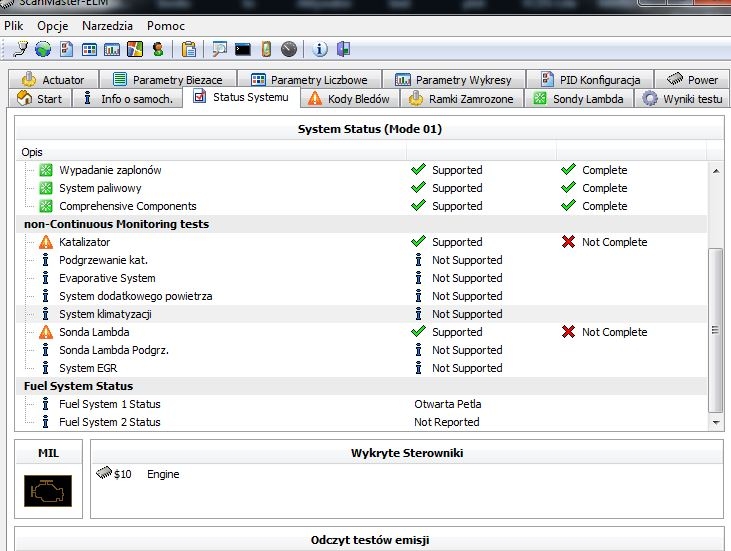
Task: Click the MIL check engine lamp icon
Action: coord(48,491)
